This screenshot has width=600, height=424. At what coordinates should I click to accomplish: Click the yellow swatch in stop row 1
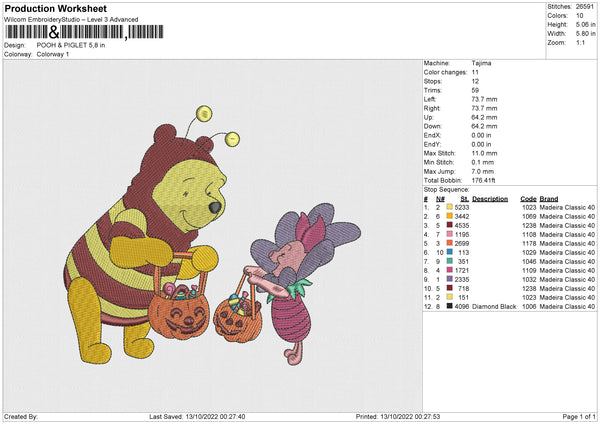tap(450, 207)
